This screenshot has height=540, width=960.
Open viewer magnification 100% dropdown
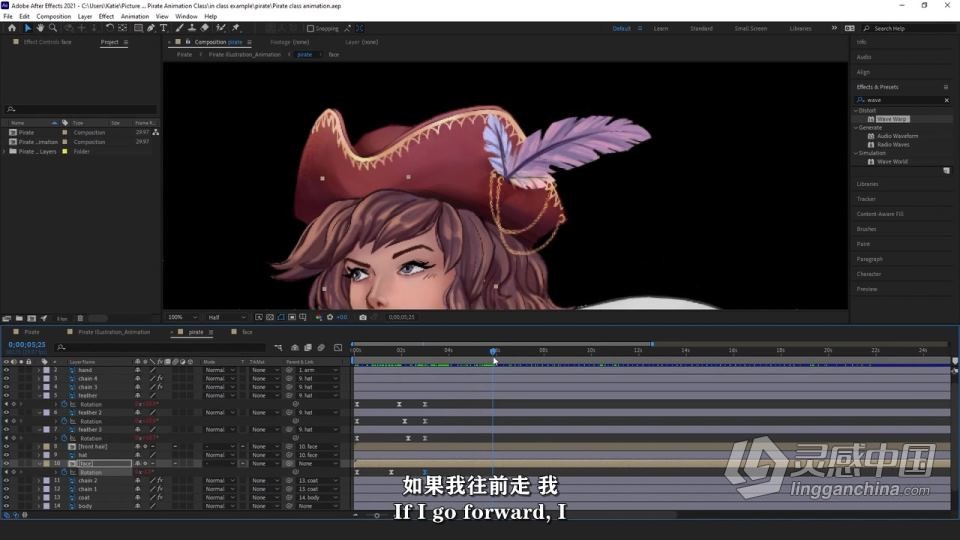click(x=183, y=317)
